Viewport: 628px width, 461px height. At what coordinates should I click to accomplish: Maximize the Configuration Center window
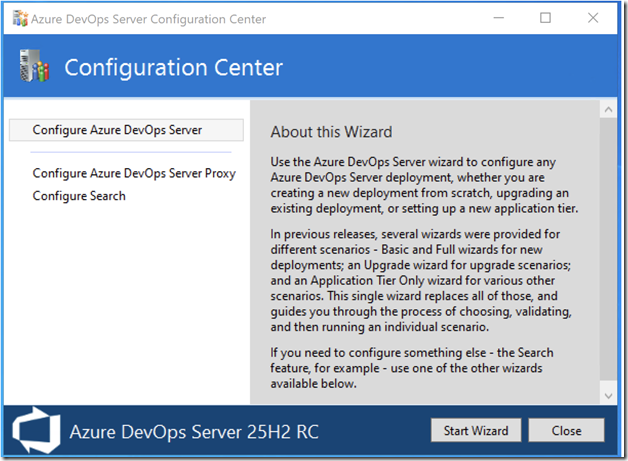click(x=545, y=18)
